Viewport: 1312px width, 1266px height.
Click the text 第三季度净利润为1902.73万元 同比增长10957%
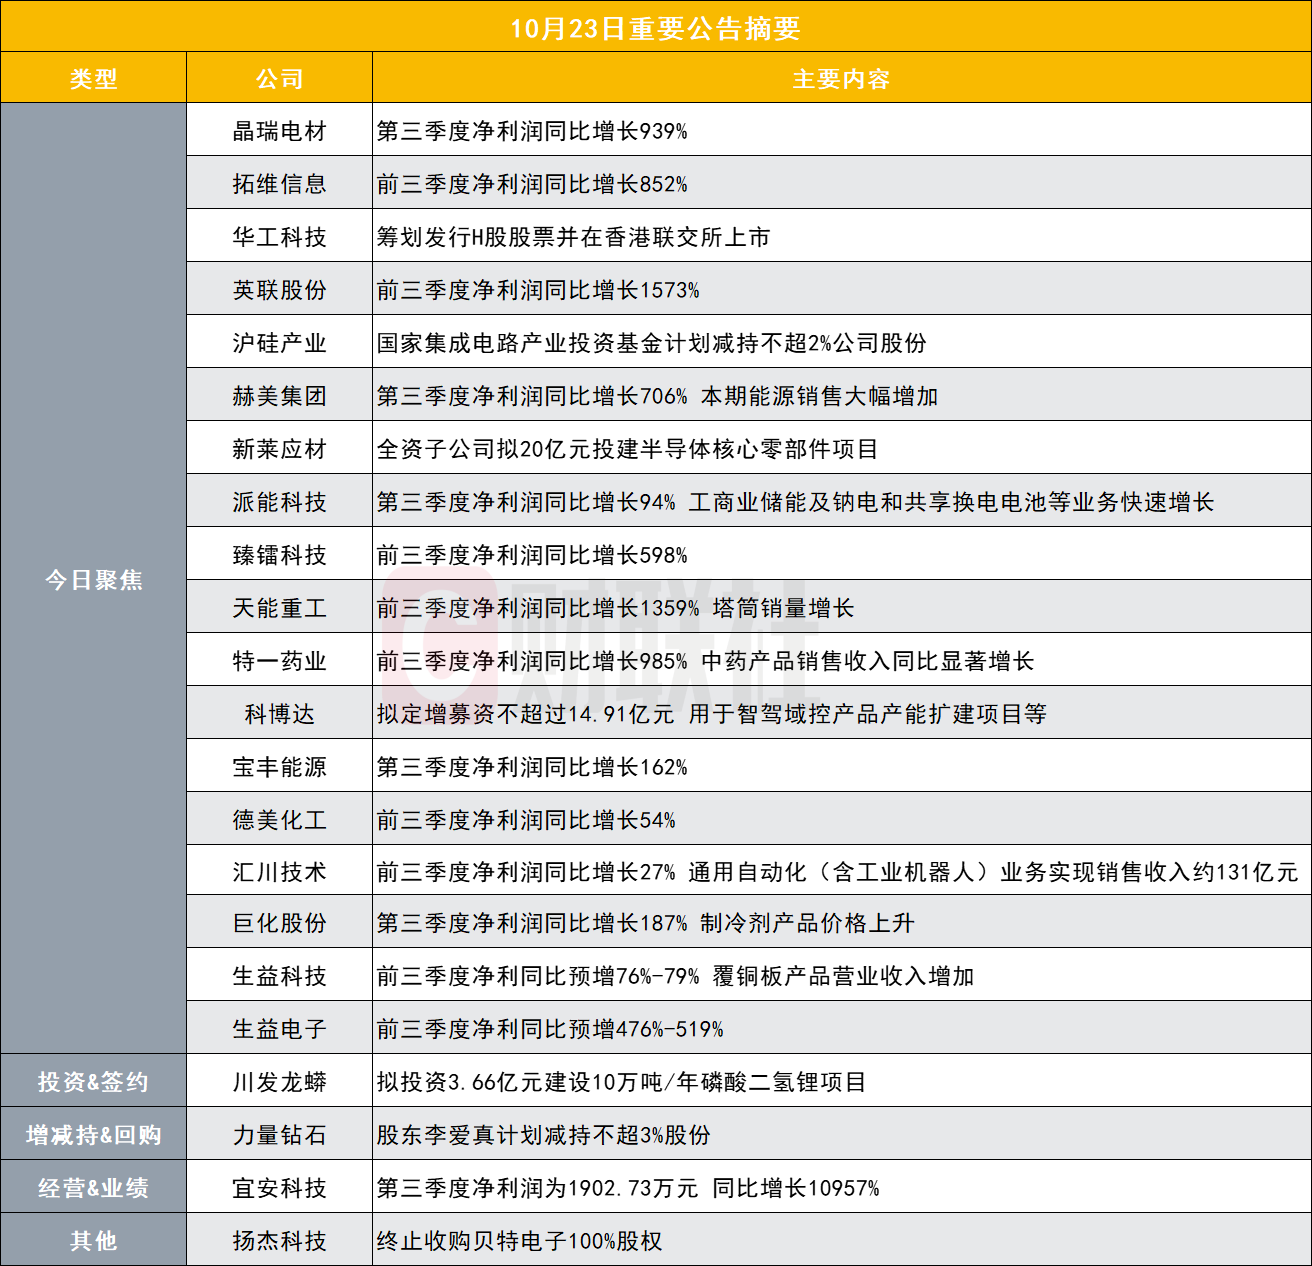tap(628, 1188)
